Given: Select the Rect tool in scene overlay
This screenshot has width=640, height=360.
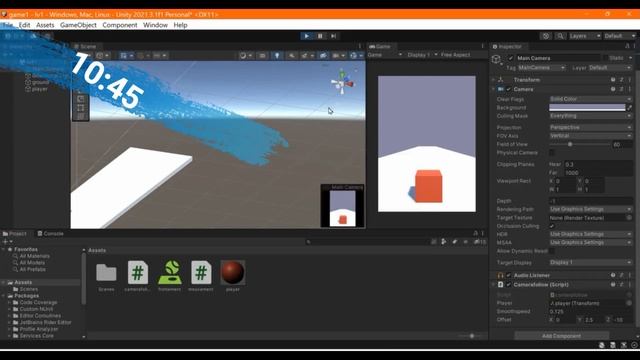Looking at the screenshot, I should coord(80,108).
